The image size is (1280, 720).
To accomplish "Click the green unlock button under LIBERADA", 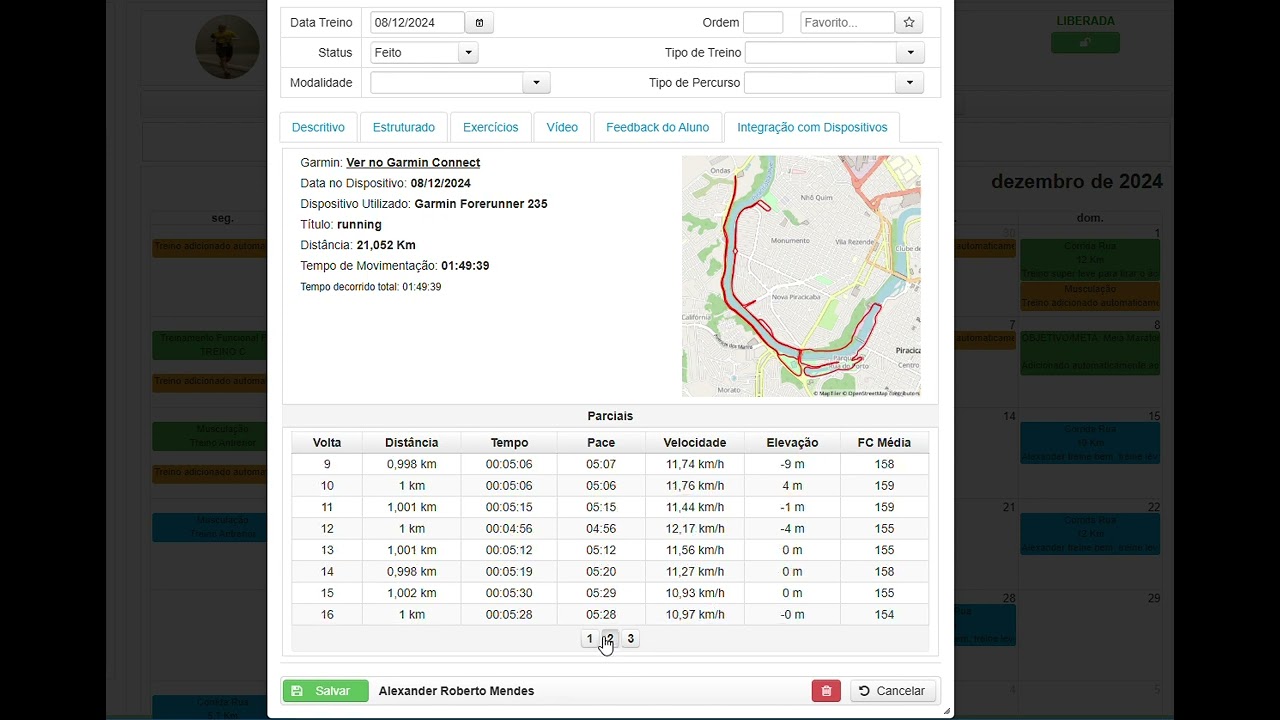I will (x=1085, y=42).
